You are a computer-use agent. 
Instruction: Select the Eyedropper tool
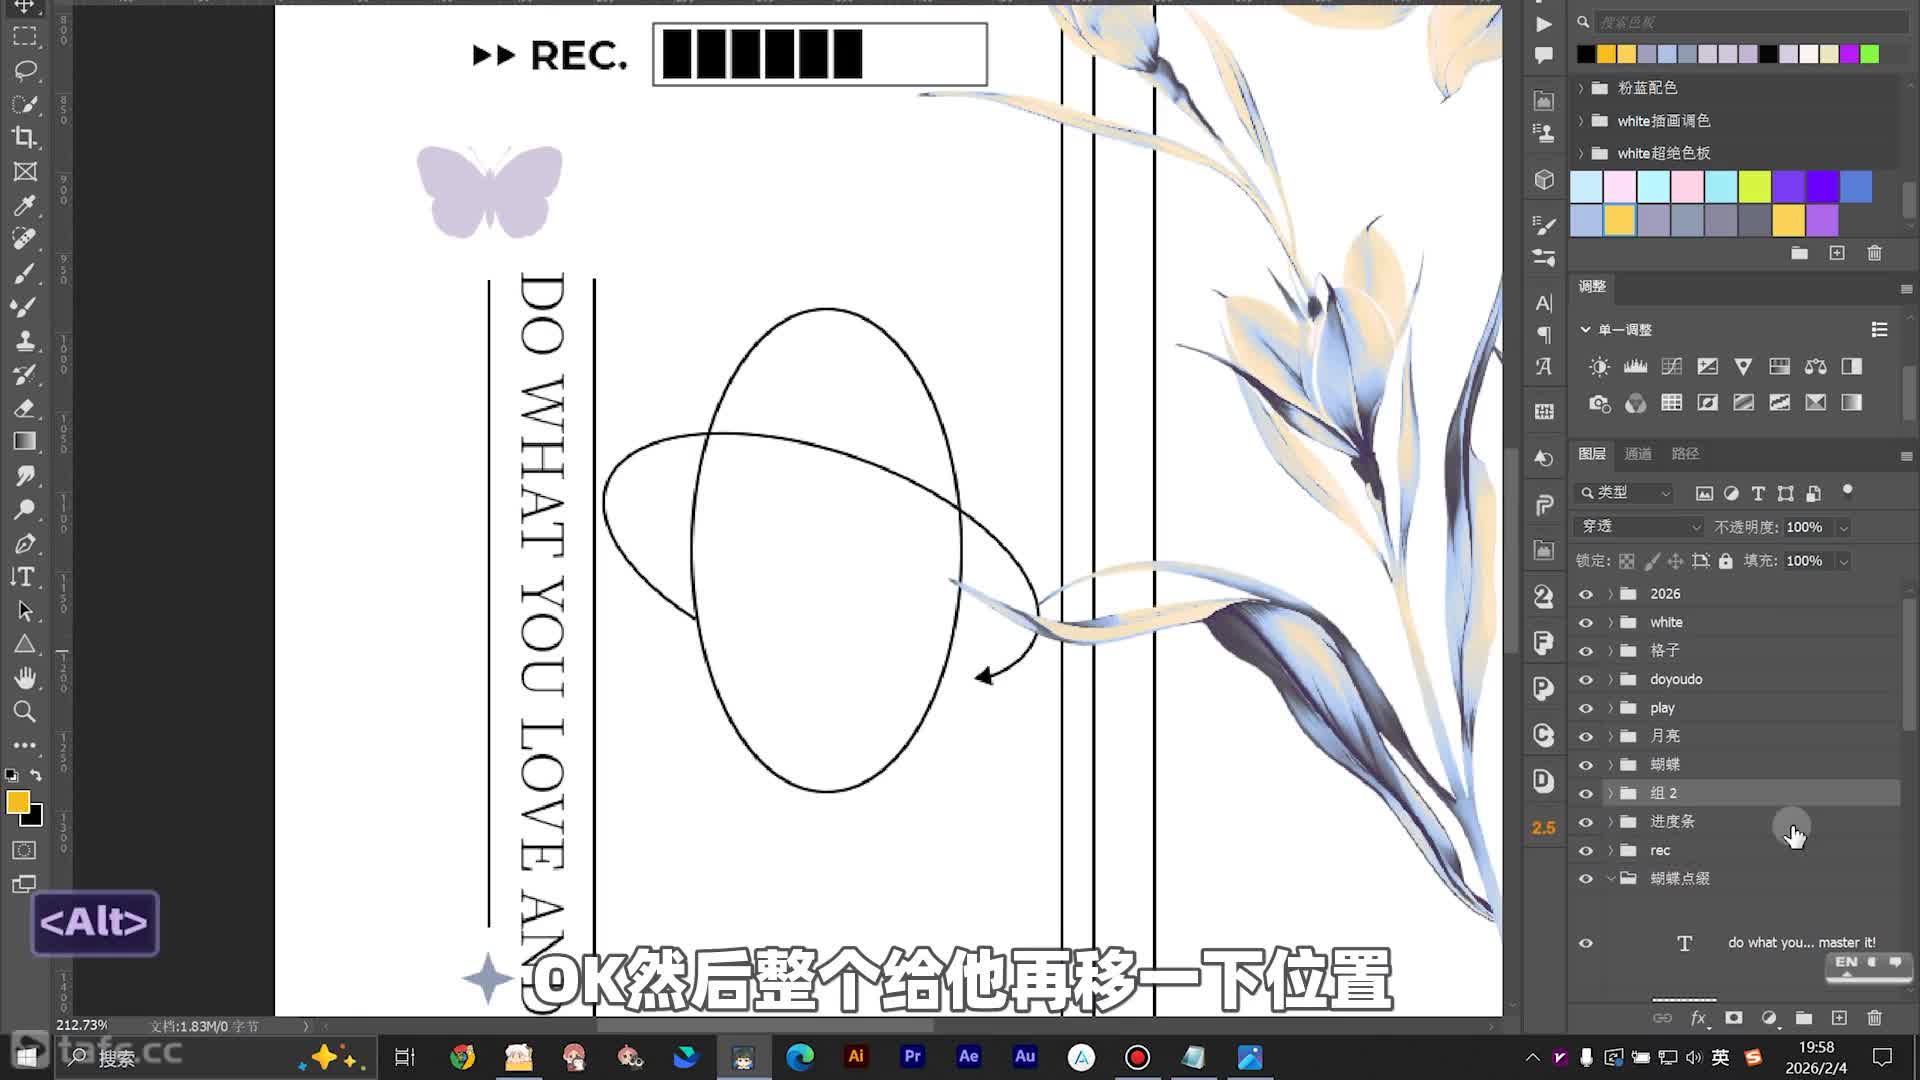point(25,205)
